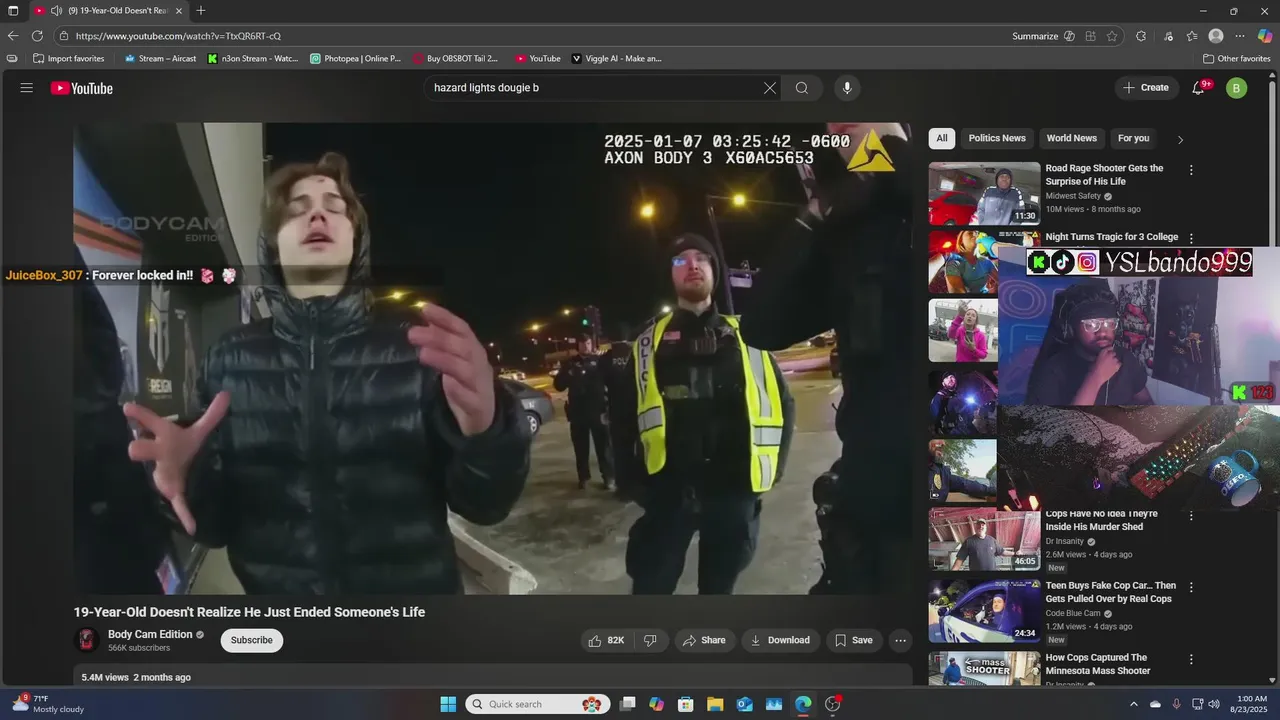Open the Edge Copilot icon
This screenshot has width=1280, height=720.
coord(1265,36)
